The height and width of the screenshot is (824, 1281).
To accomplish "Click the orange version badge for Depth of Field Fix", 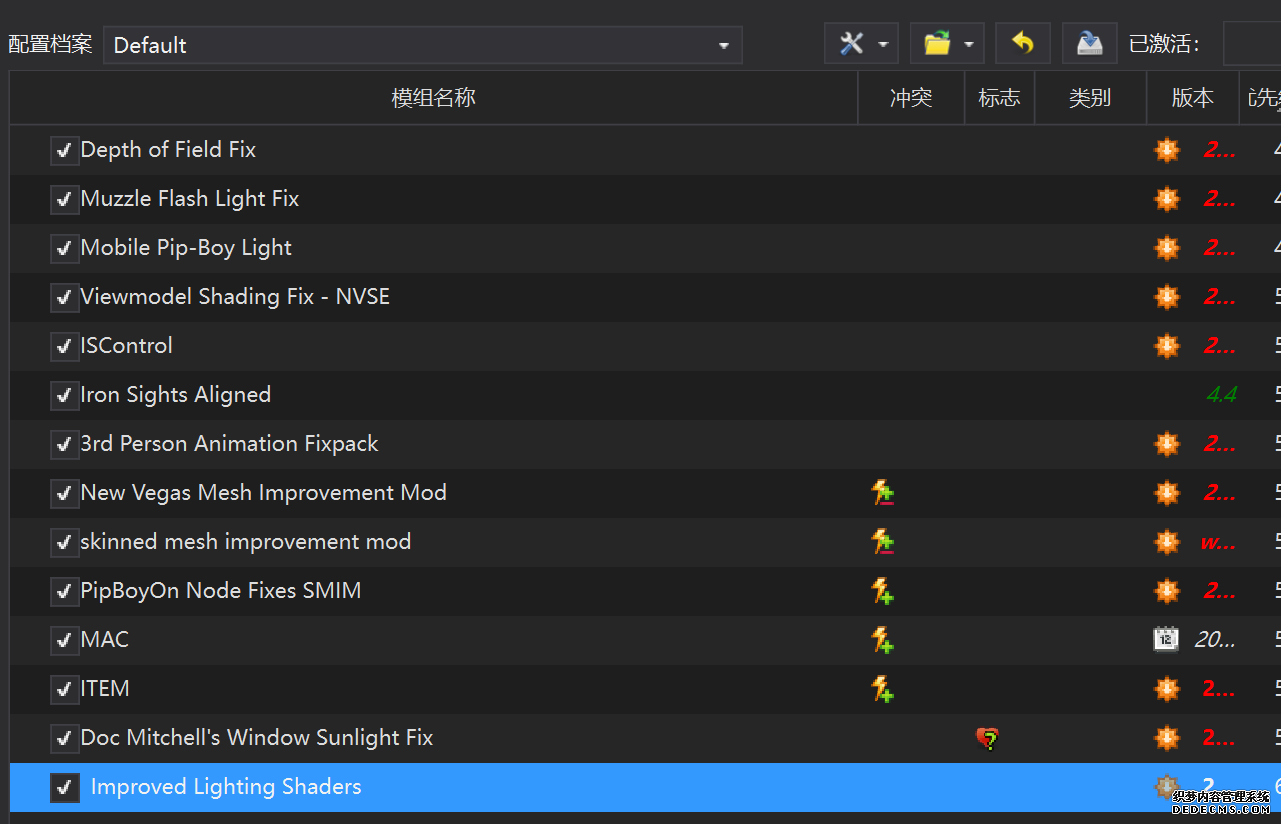I will [x=1167, y=150].
